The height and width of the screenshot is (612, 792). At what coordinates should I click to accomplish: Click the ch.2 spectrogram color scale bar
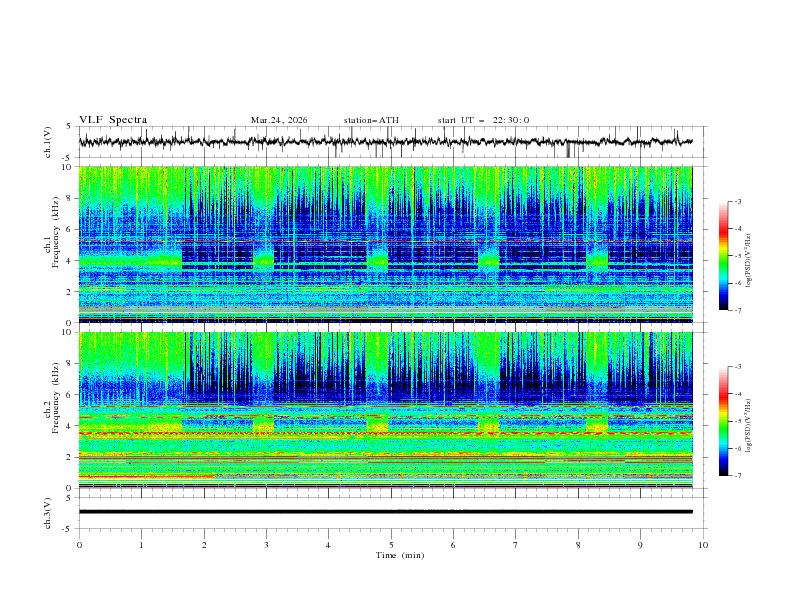click(x=723, y=421)
